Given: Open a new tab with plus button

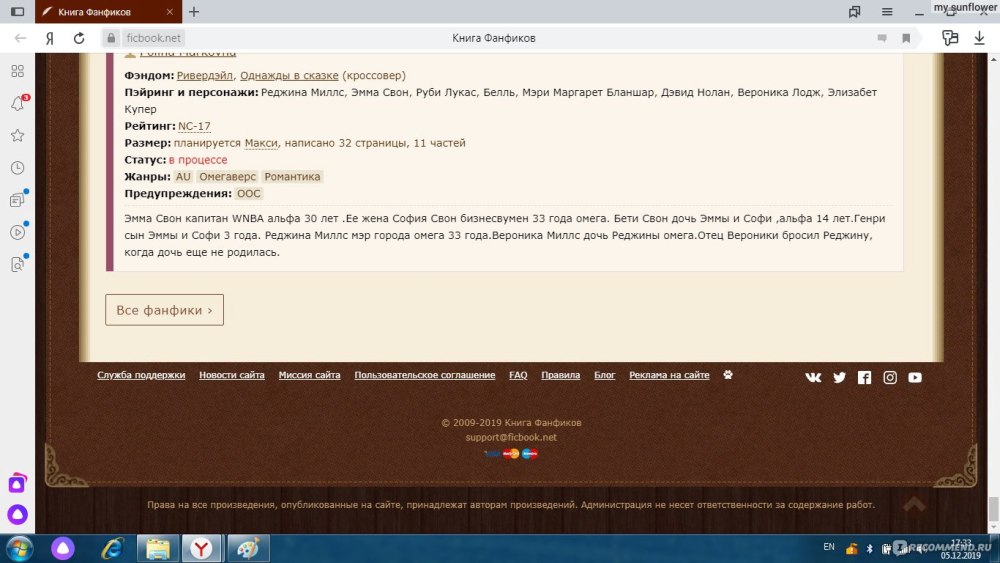Looking at the screenshot, I should [x=194, y=11].
